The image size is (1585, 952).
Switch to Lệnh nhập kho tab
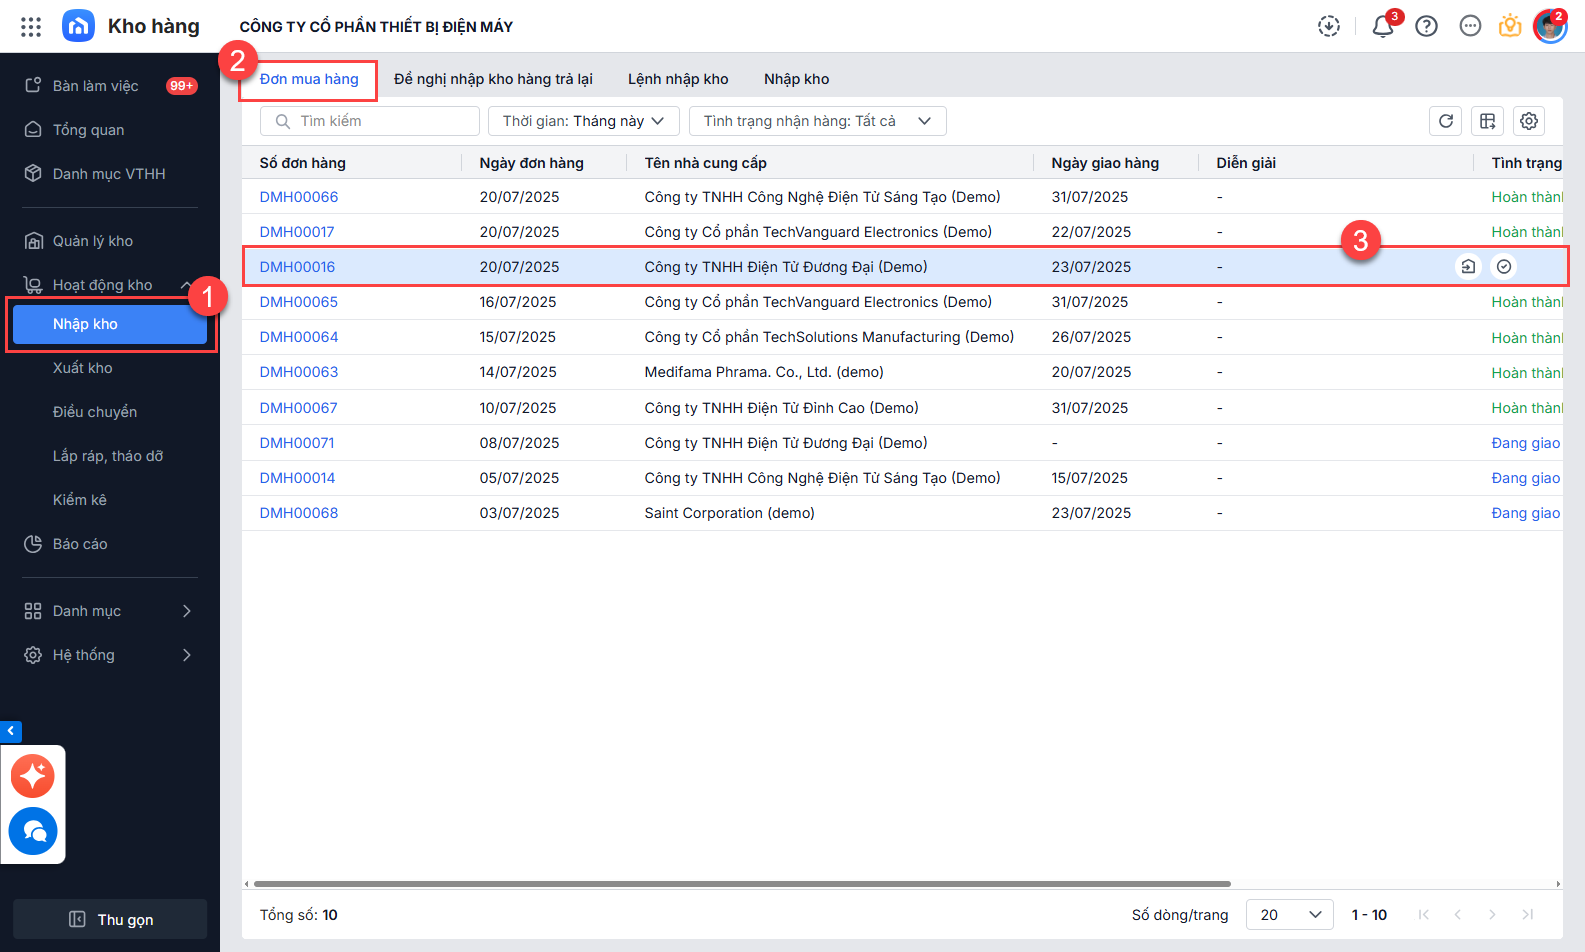[678, 79]
